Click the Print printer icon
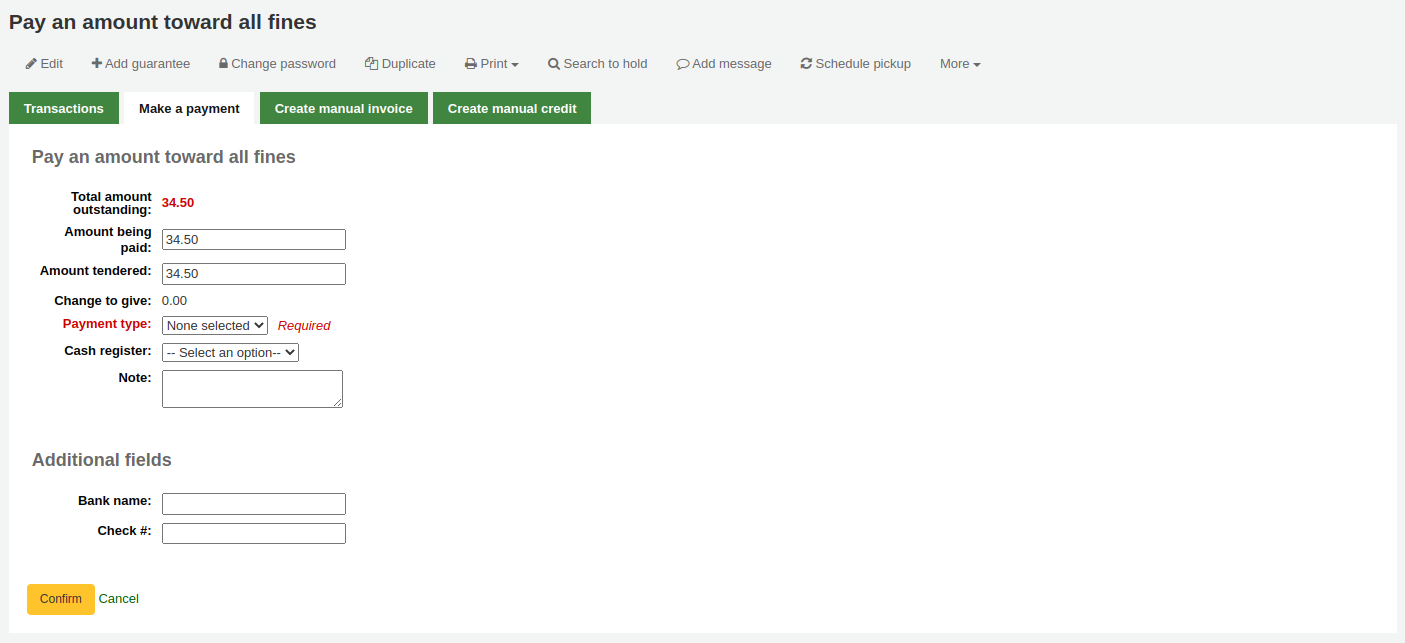 [x=470, y=64]
